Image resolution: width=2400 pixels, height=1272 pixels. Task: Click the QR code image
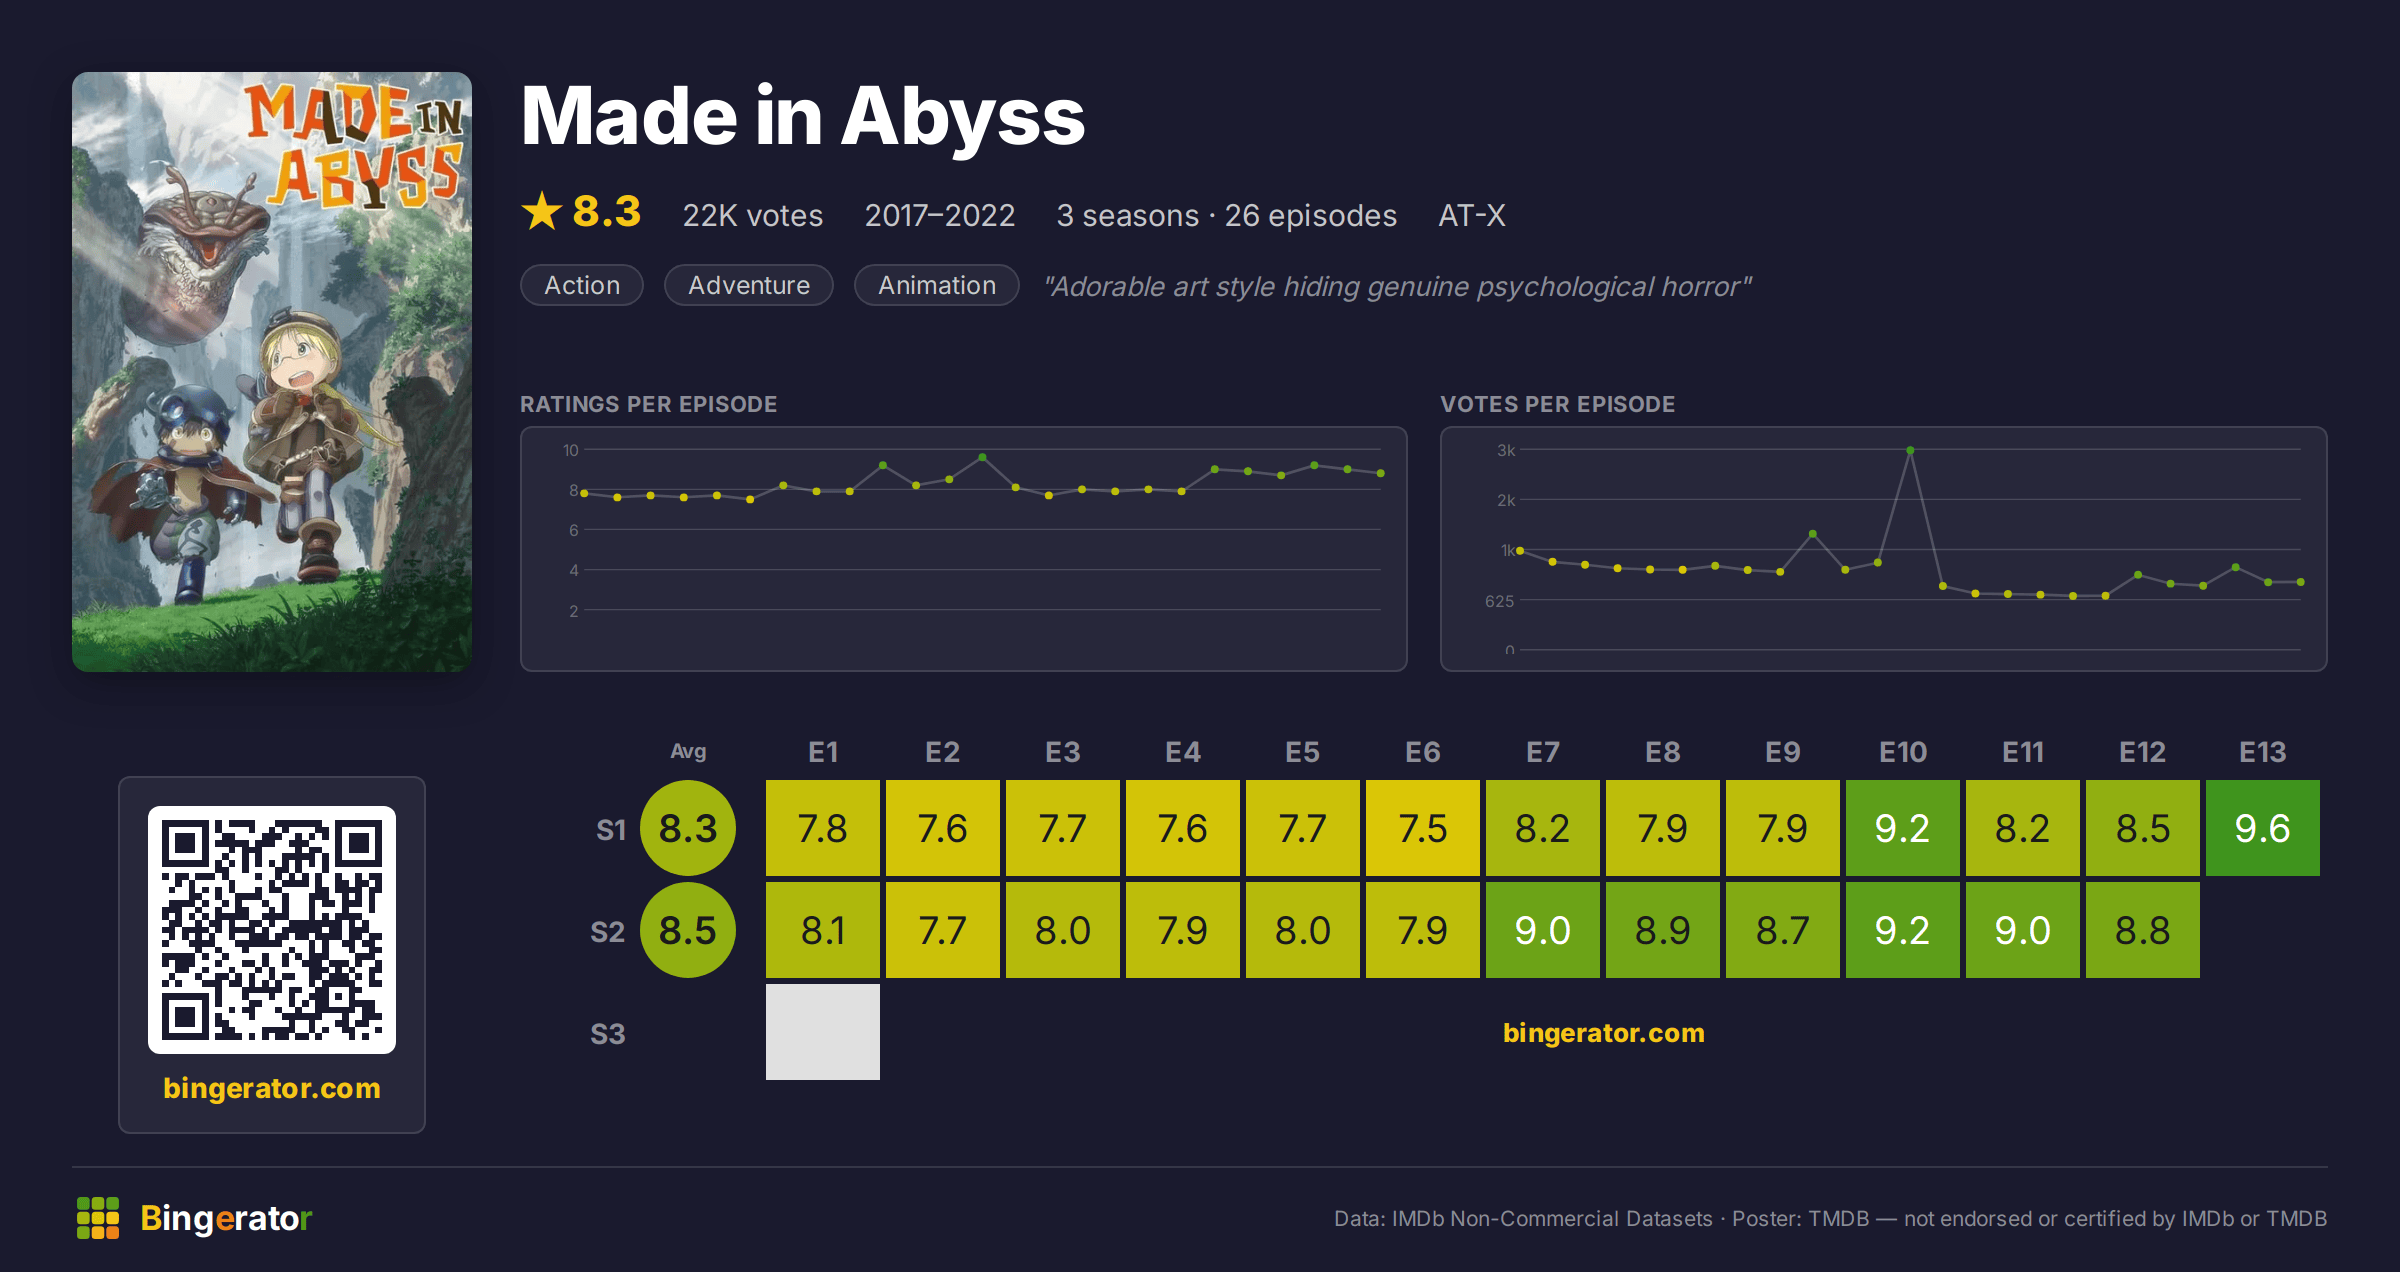click(272, 929)
